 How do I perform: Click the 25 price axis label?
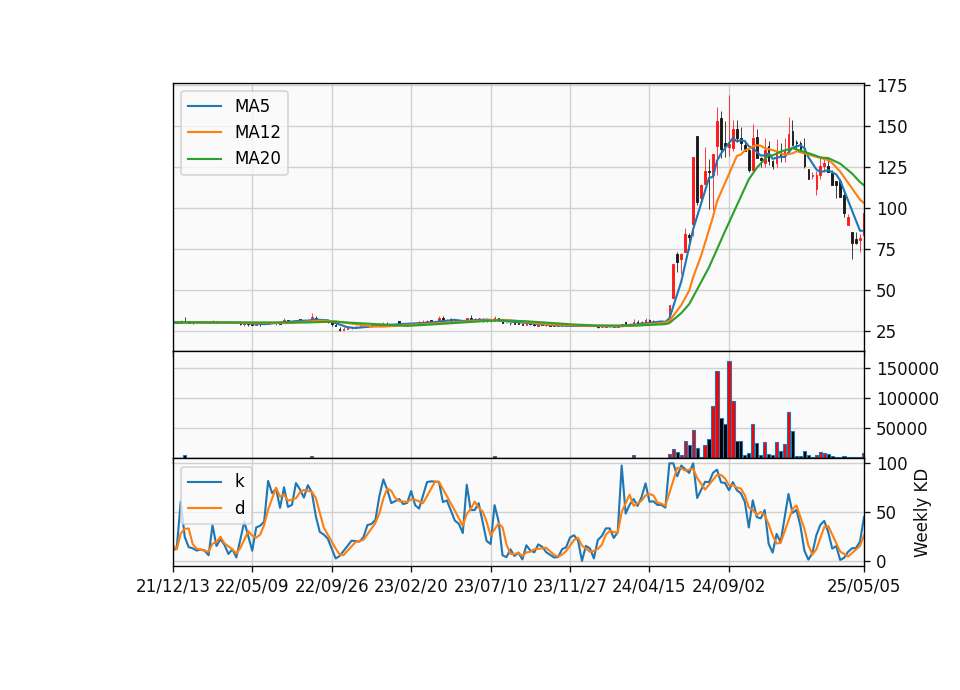tap(887, 332)
